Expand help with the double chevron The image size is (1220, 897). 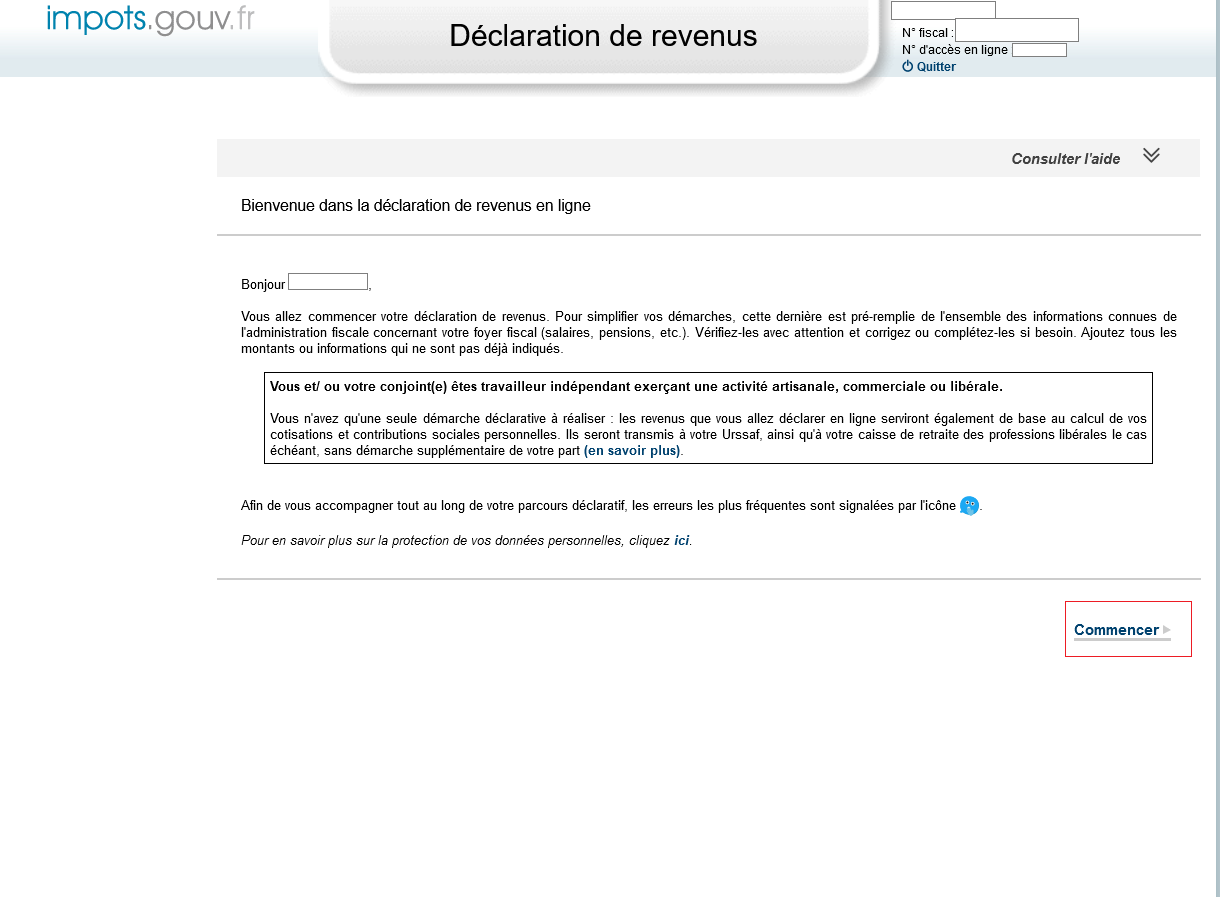1151,156
